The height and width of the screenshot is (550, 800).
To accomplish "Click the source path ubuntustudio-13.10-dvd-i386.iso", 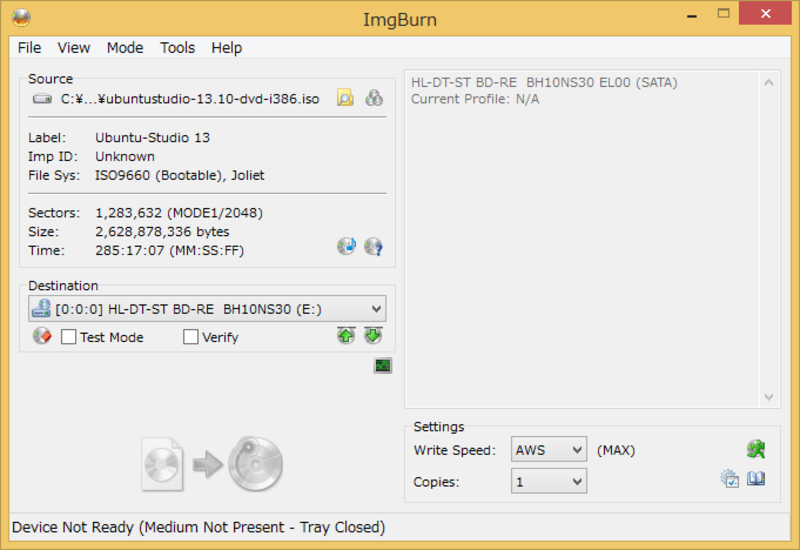I will point(190,99).
